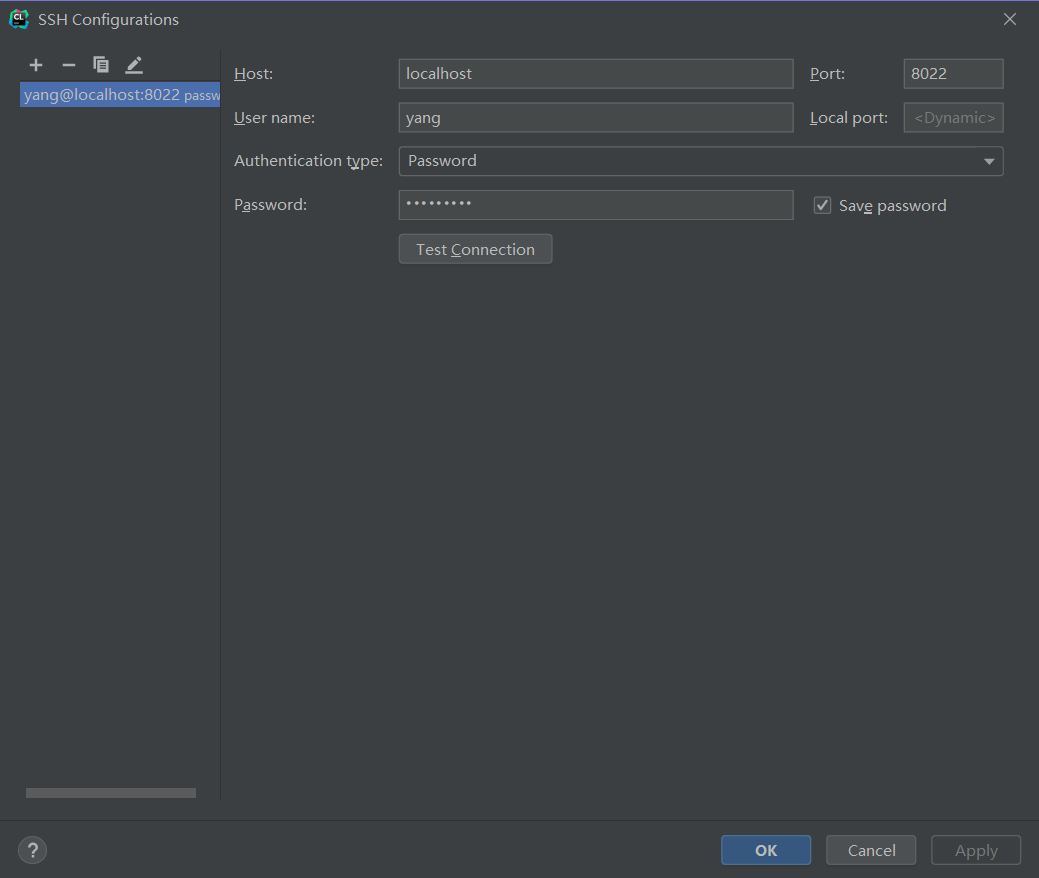The image size is (1039, 878).
Task: Add a new SSH configuration
Action: 36,65
